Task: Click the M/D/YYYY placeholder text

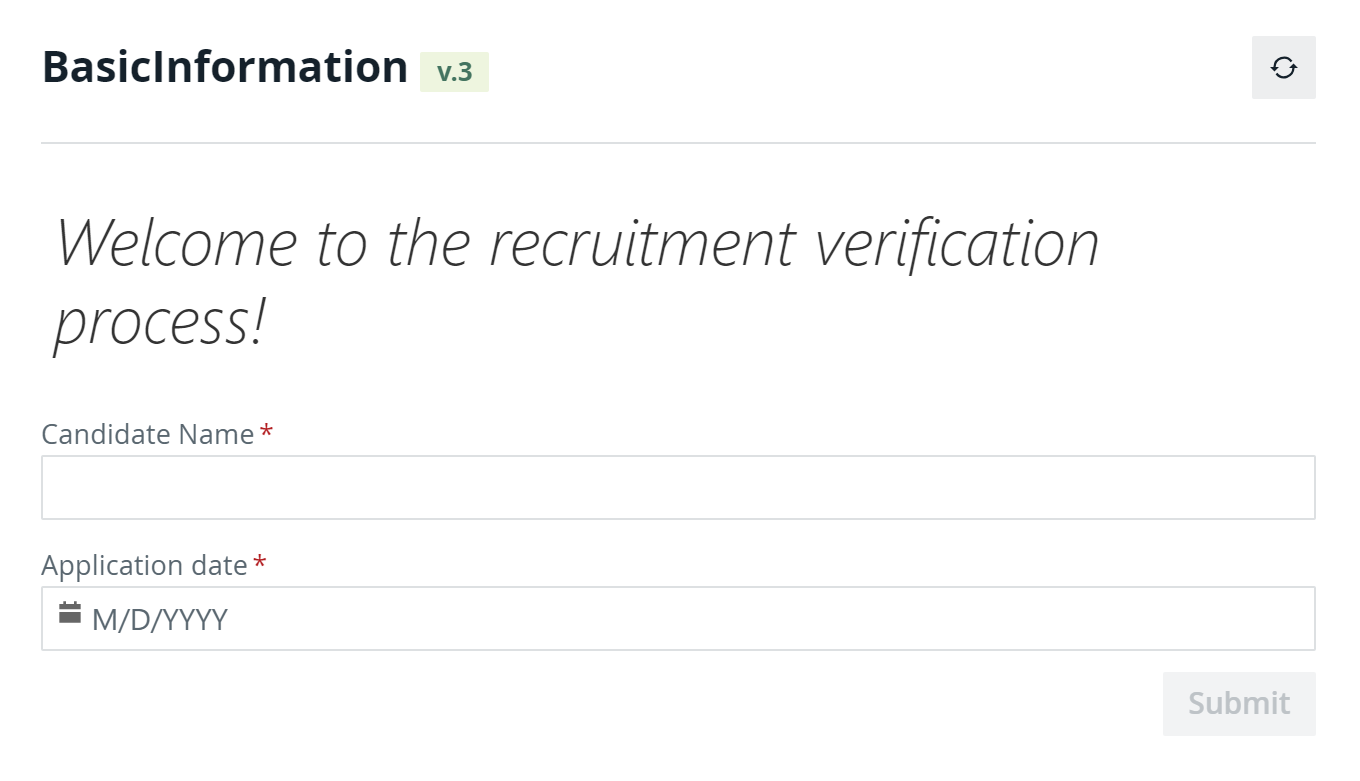Action: (160, 620)
